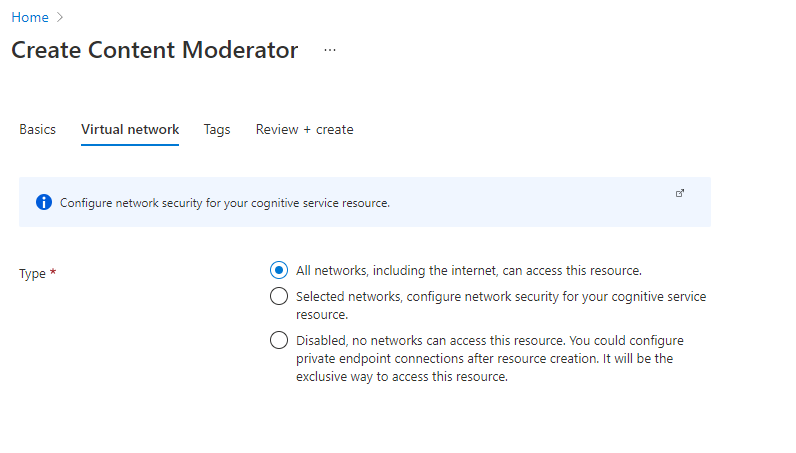Click the Home breadcrumb link

pyautogui.click(x=29, y=17)
